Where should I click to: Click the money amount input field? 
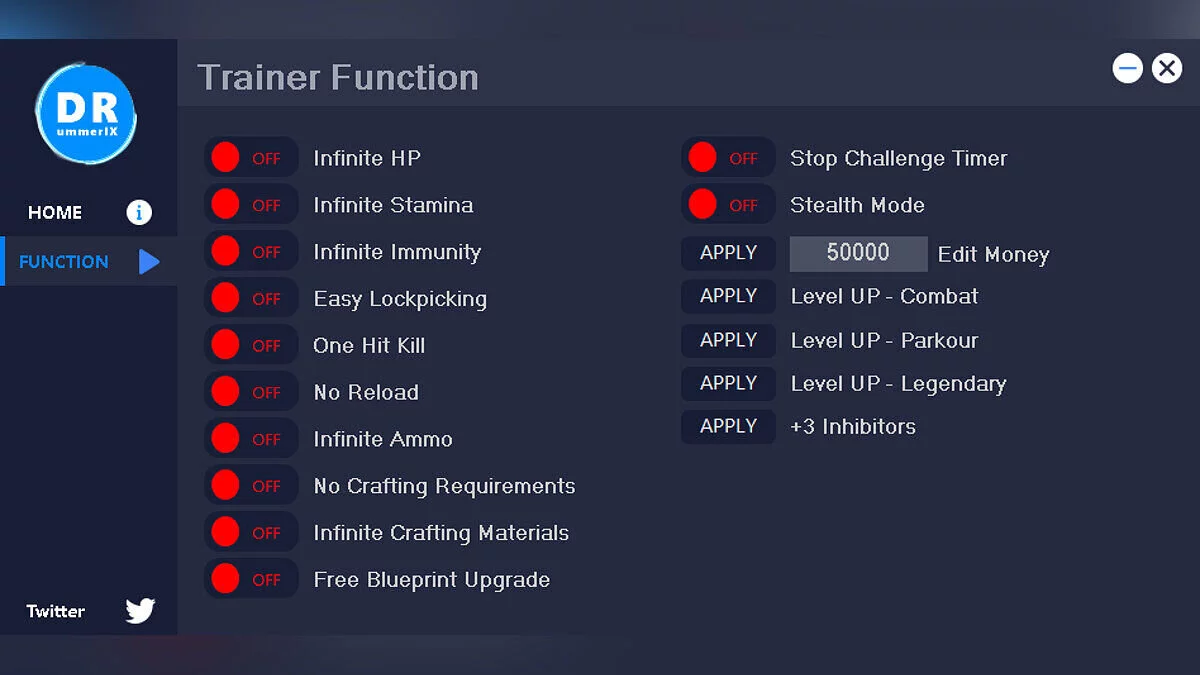point(858,253)
